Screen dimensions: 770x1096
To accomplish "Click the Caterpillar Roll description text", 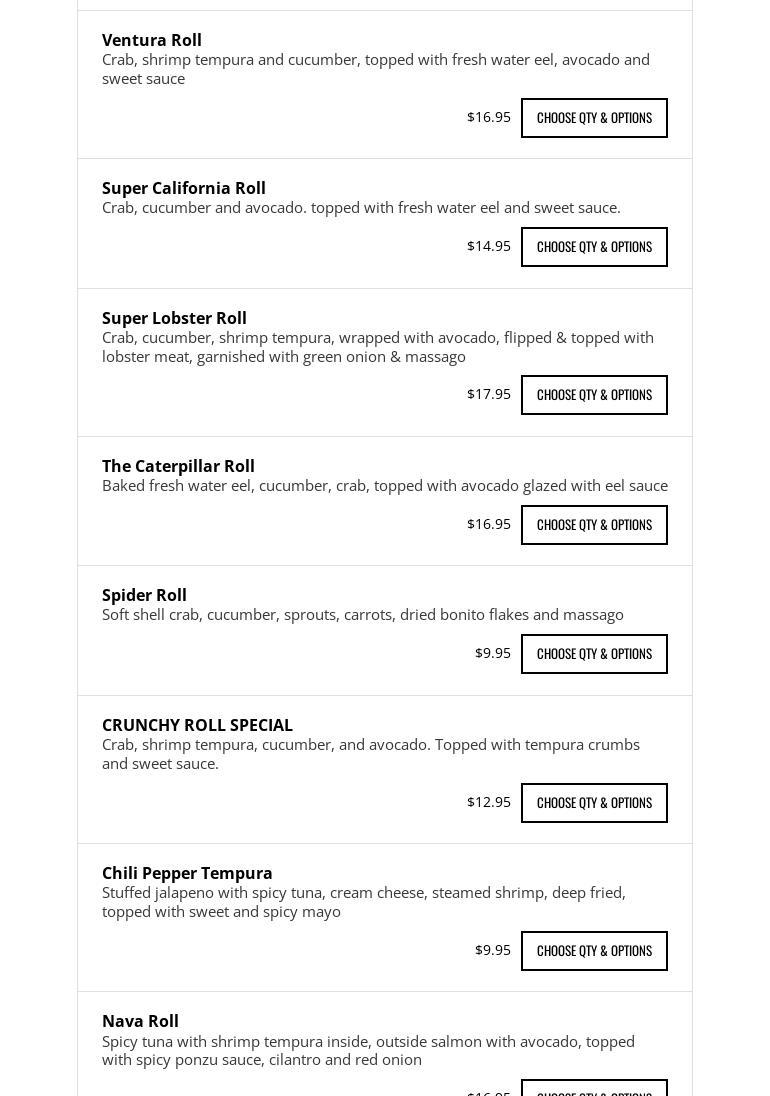I will [x=385, y=486].
